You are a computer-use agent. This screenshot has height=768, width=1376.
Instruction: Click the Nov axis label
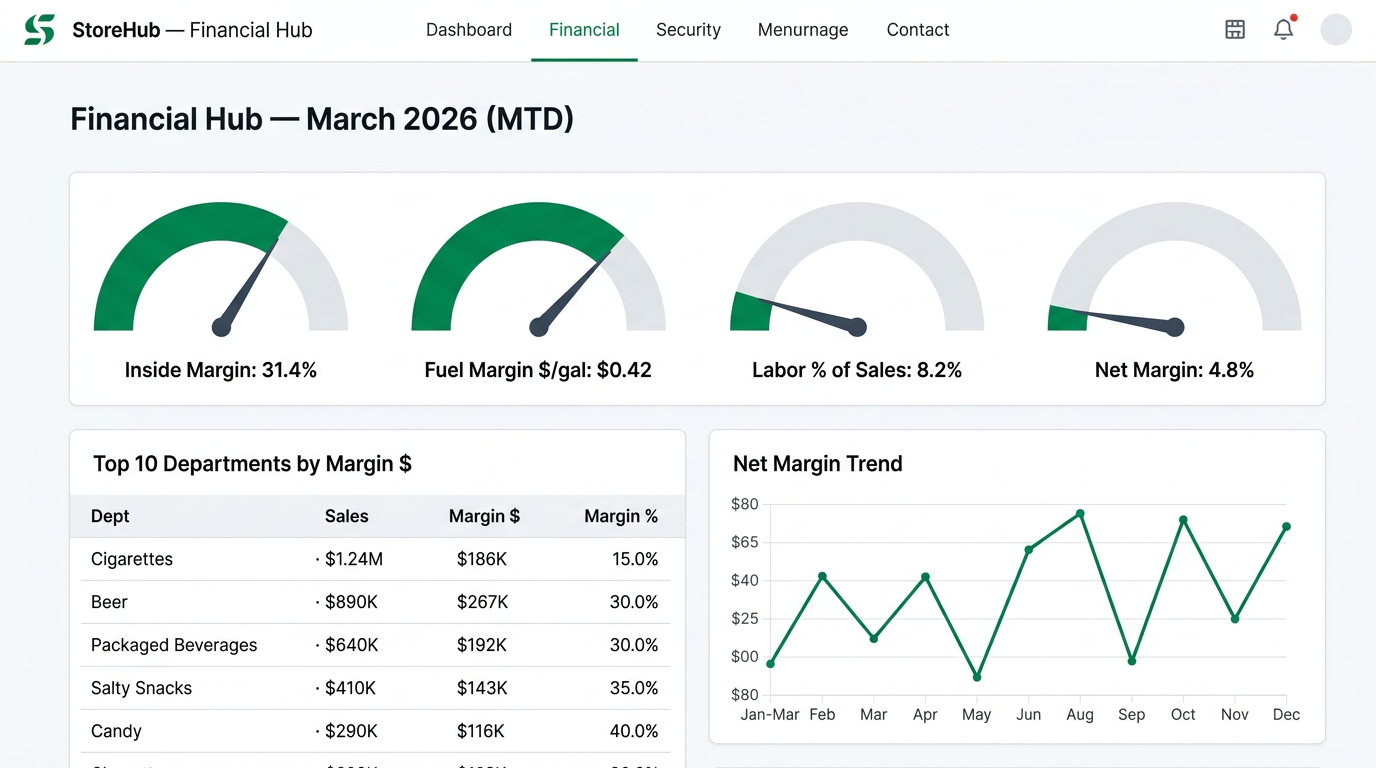click(x=1235, y=715)
